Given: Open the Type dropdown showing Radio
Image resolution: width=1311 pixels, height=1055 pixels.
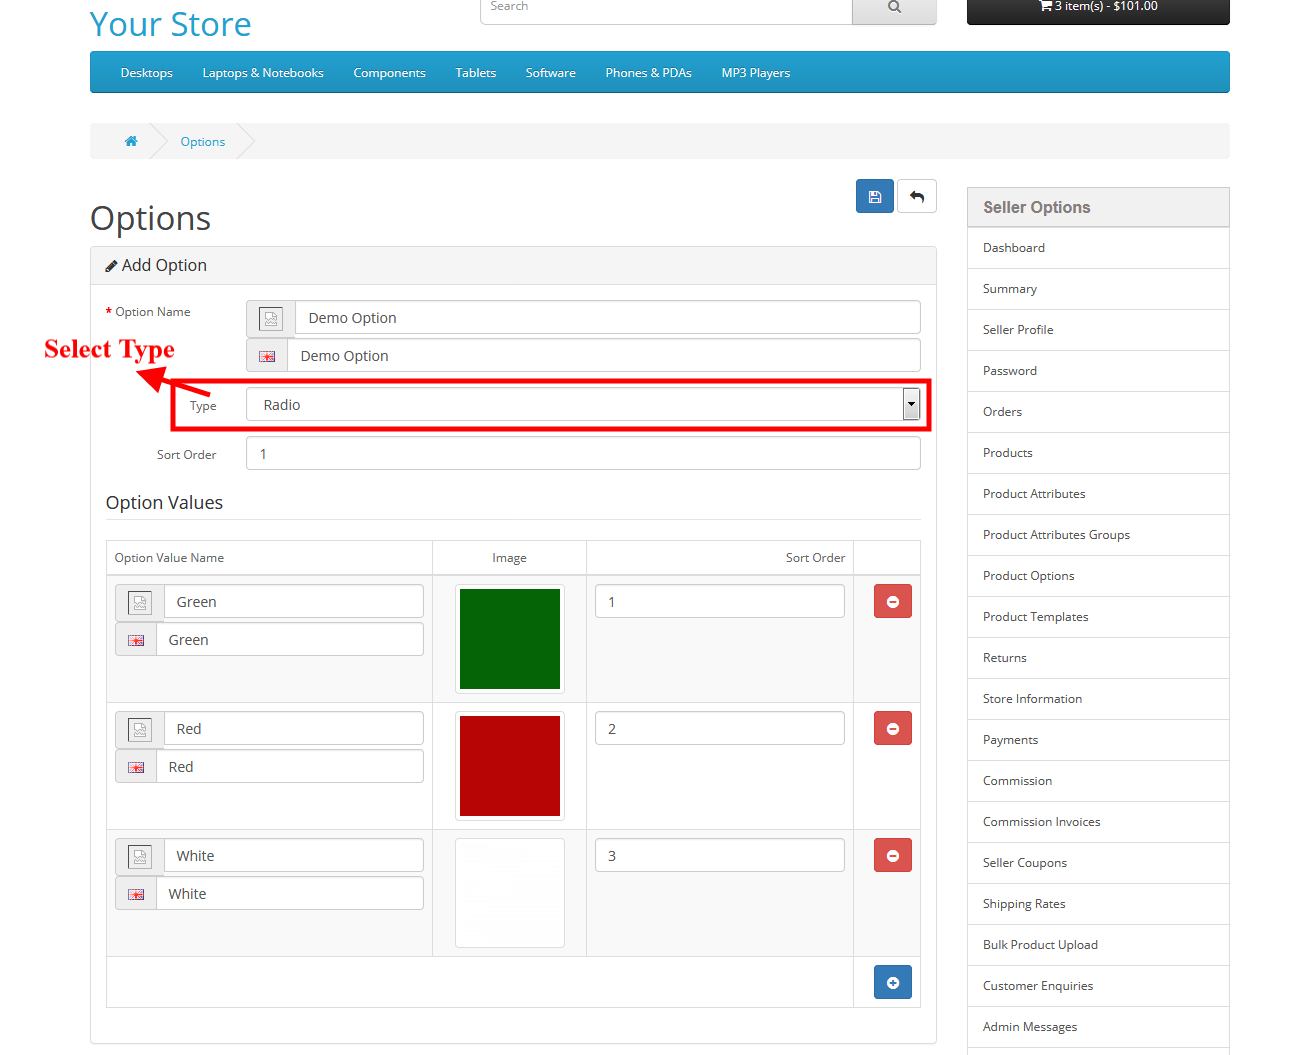Looking at the screenshot, I should point(583,404).
